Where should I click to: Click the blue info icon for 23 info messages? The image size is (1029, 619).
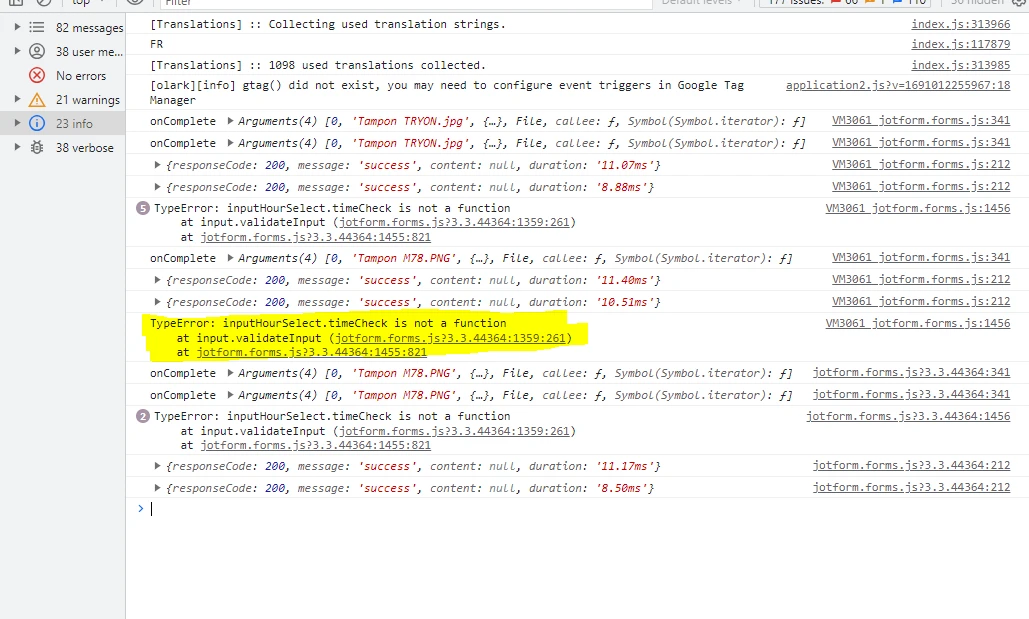tap(36, 123)
